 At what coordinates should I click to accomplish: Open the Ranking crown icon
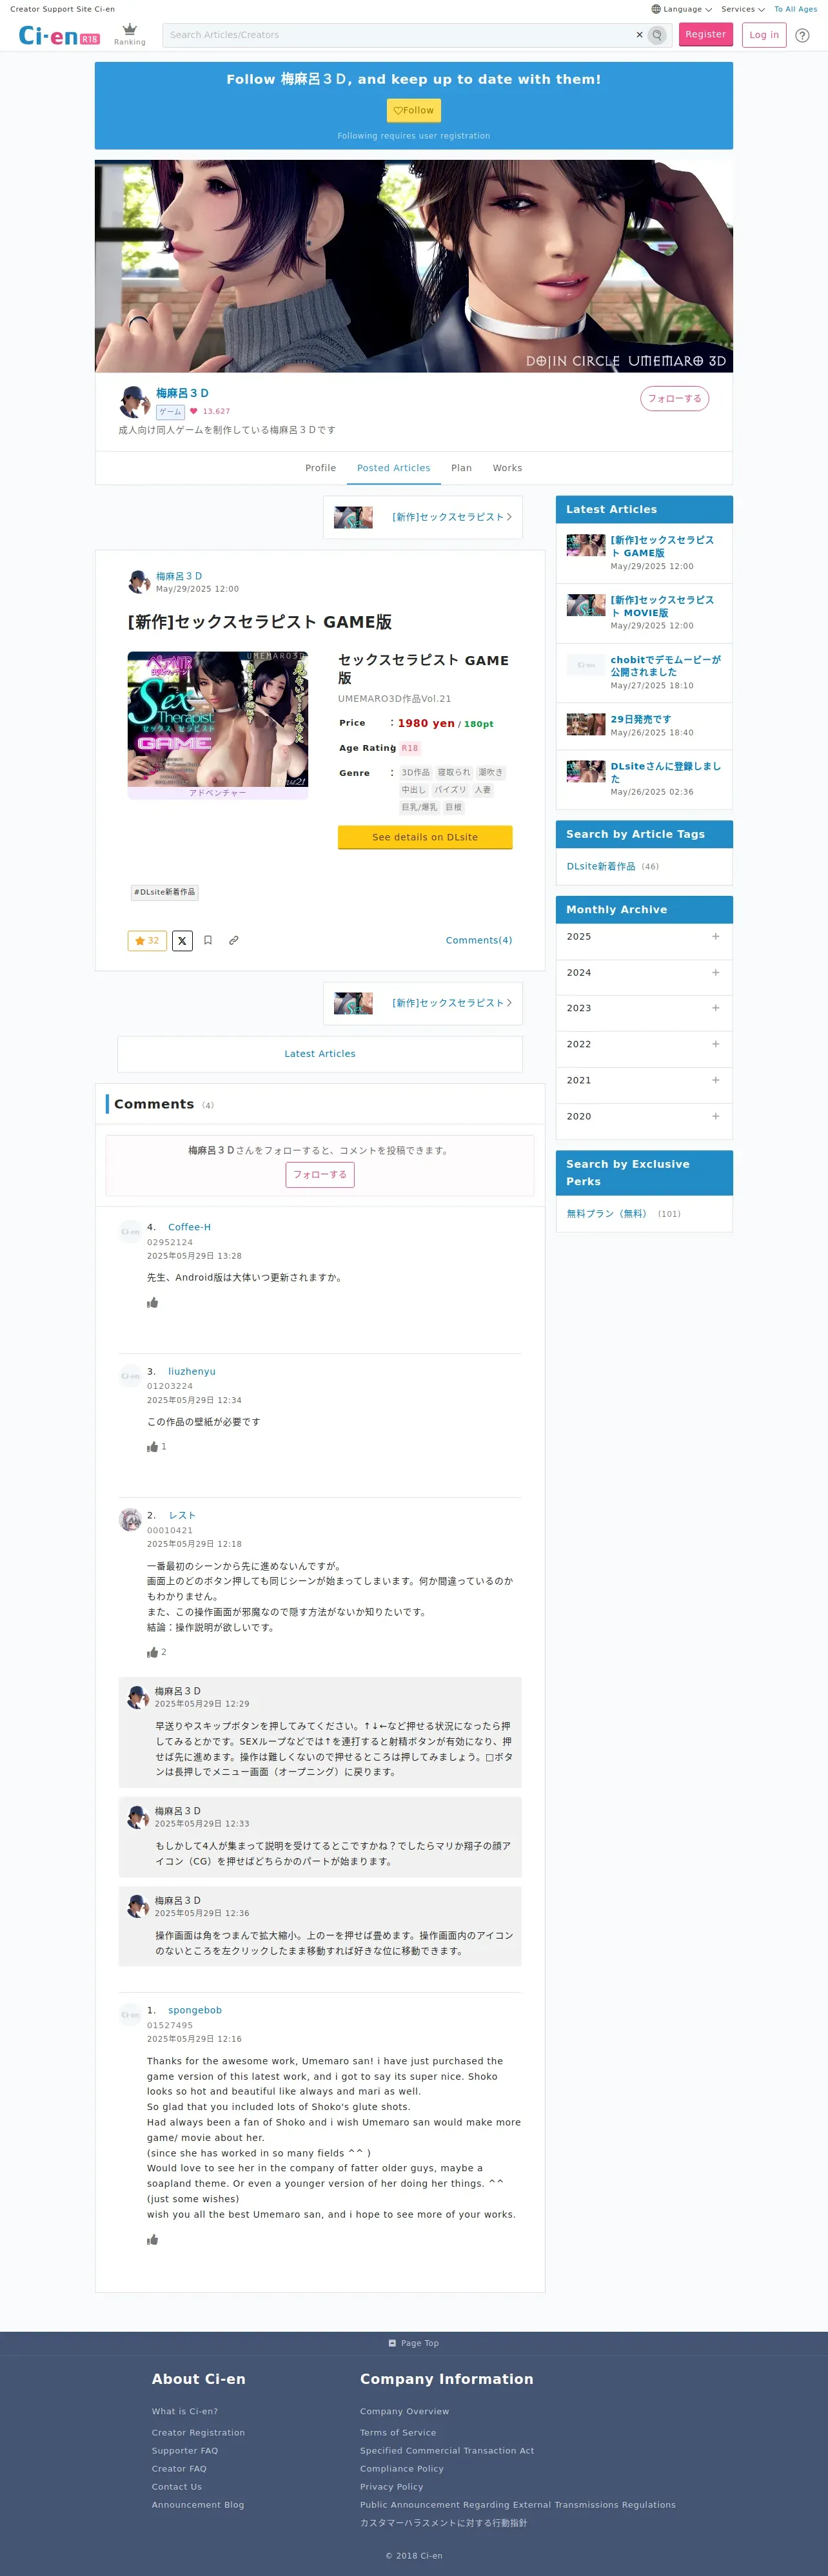(129, 34)
